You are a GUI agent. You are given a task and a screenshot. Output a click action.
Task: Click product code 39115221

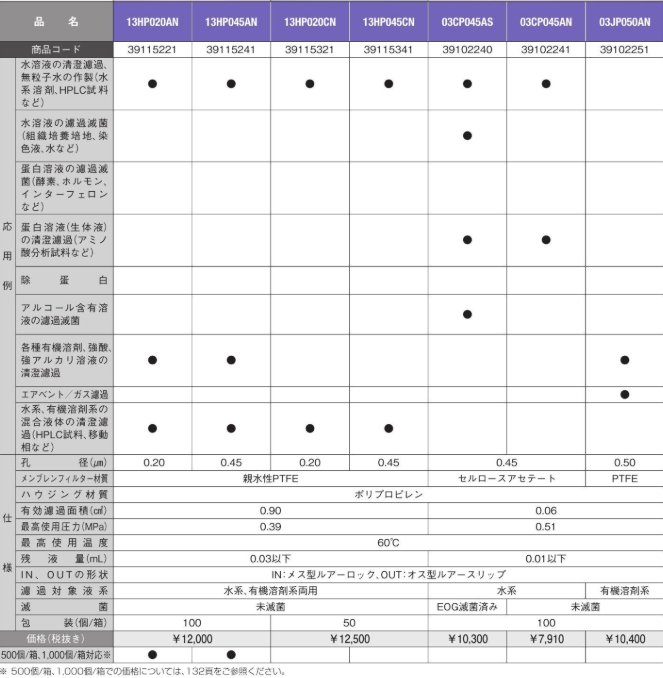coord(153,48)
